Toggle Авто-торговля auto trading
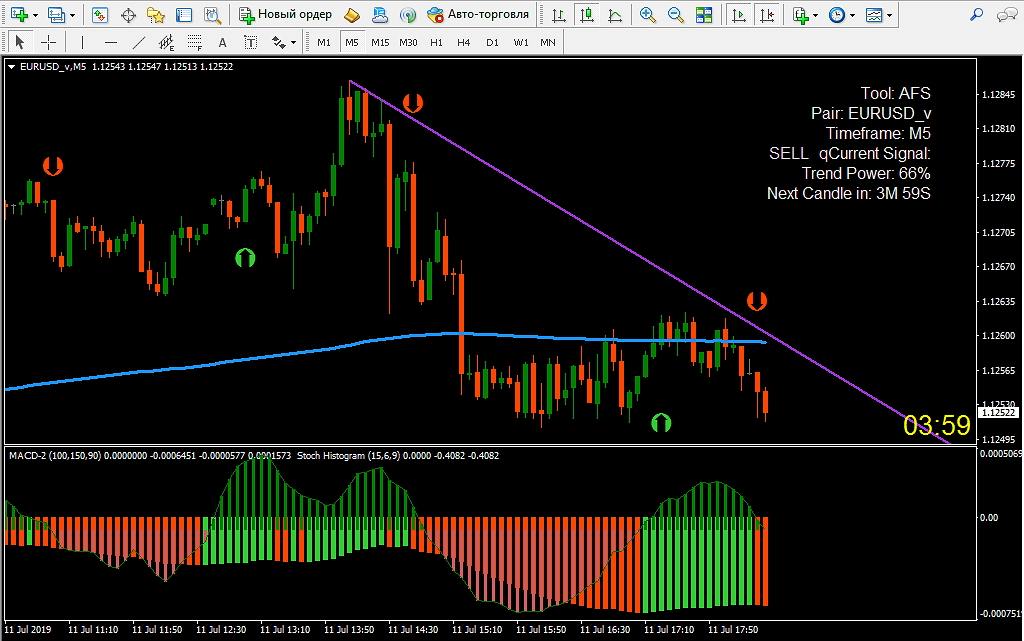 tap(478, 14)
